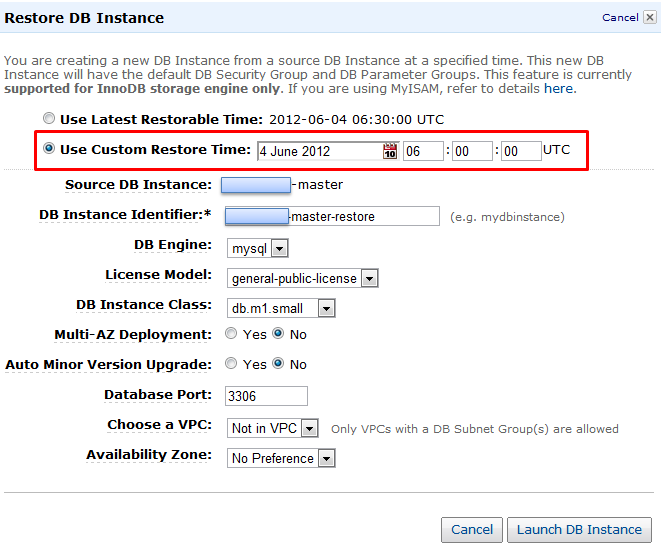The height and width of the screenshot is (546, 661).
Task: Click the Auto Minor Version Upgrade label
Action: (x=108, y=365)
